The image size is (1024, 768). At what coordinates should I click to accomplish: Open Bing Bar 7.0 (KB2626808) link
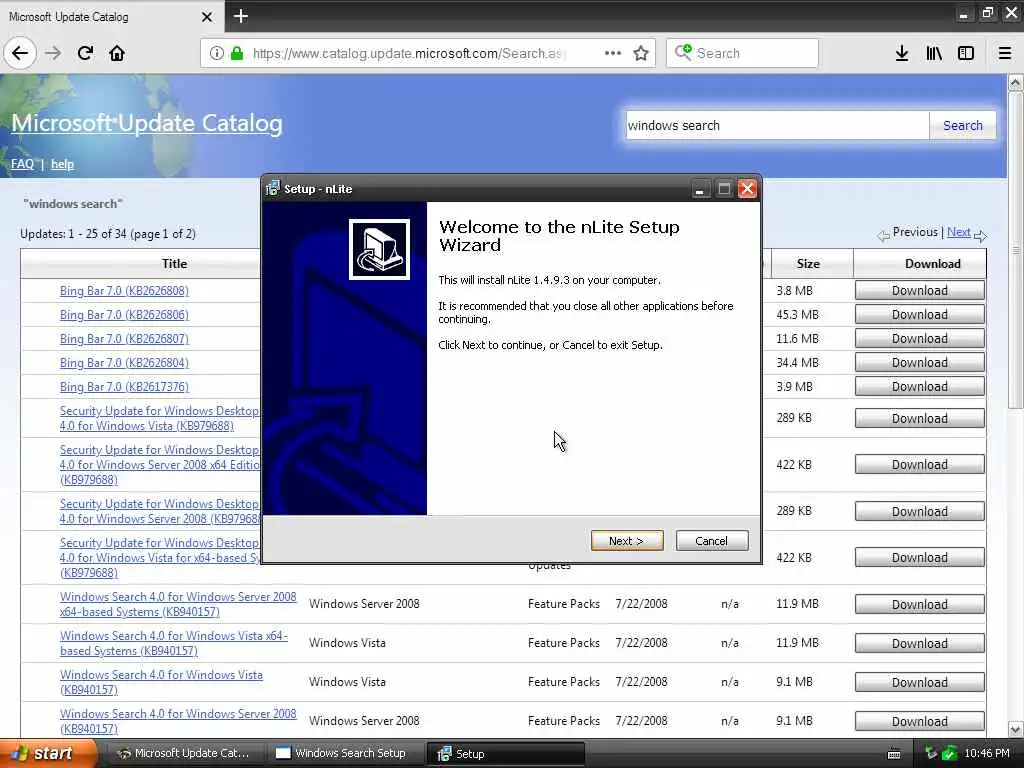point(124,291)
